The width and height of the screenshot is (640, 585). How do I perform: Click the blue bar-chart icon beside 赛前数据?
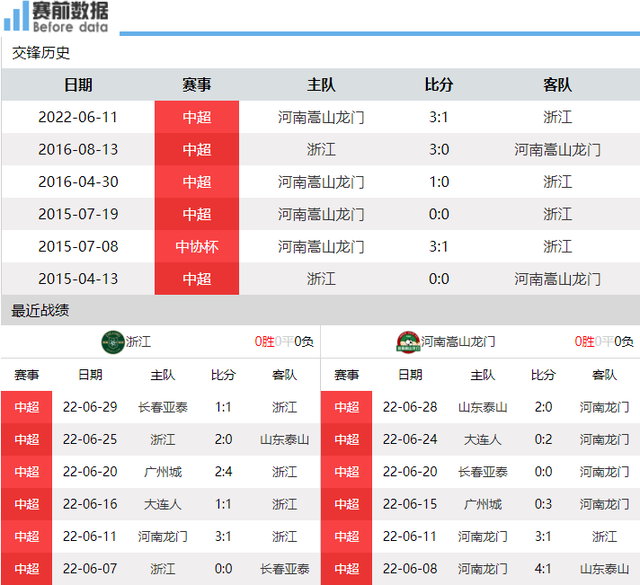coord(16,16)
